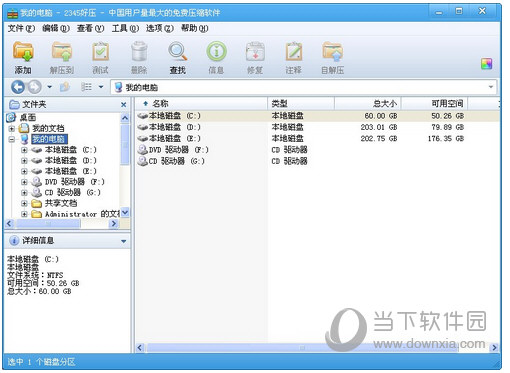Collapse the 详细信息 panel arrow
This screenshot has width=510, height=373.
[124, 241]
